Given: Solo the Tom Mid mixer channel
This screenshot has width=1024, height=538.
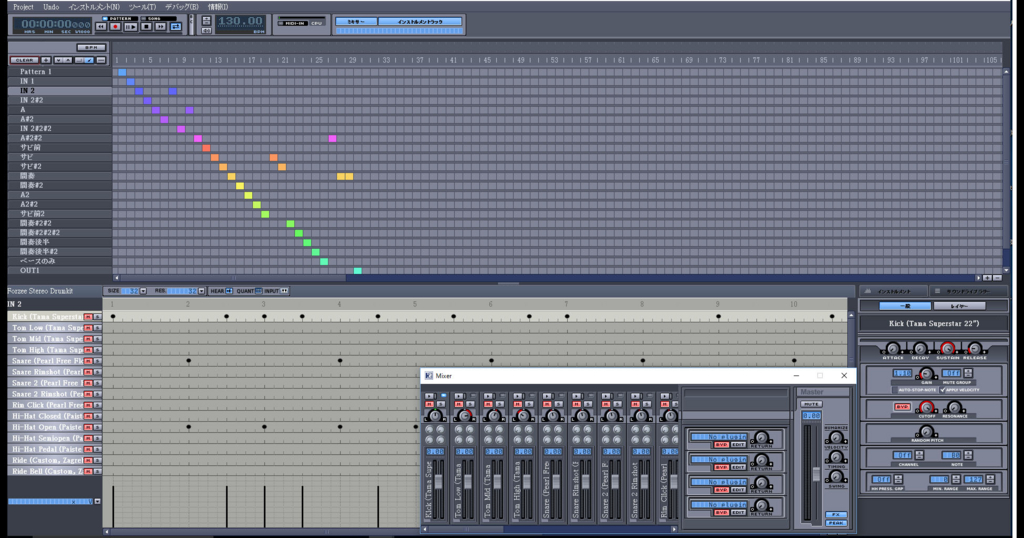Looking at the screenshot, I should coord(500,405).
